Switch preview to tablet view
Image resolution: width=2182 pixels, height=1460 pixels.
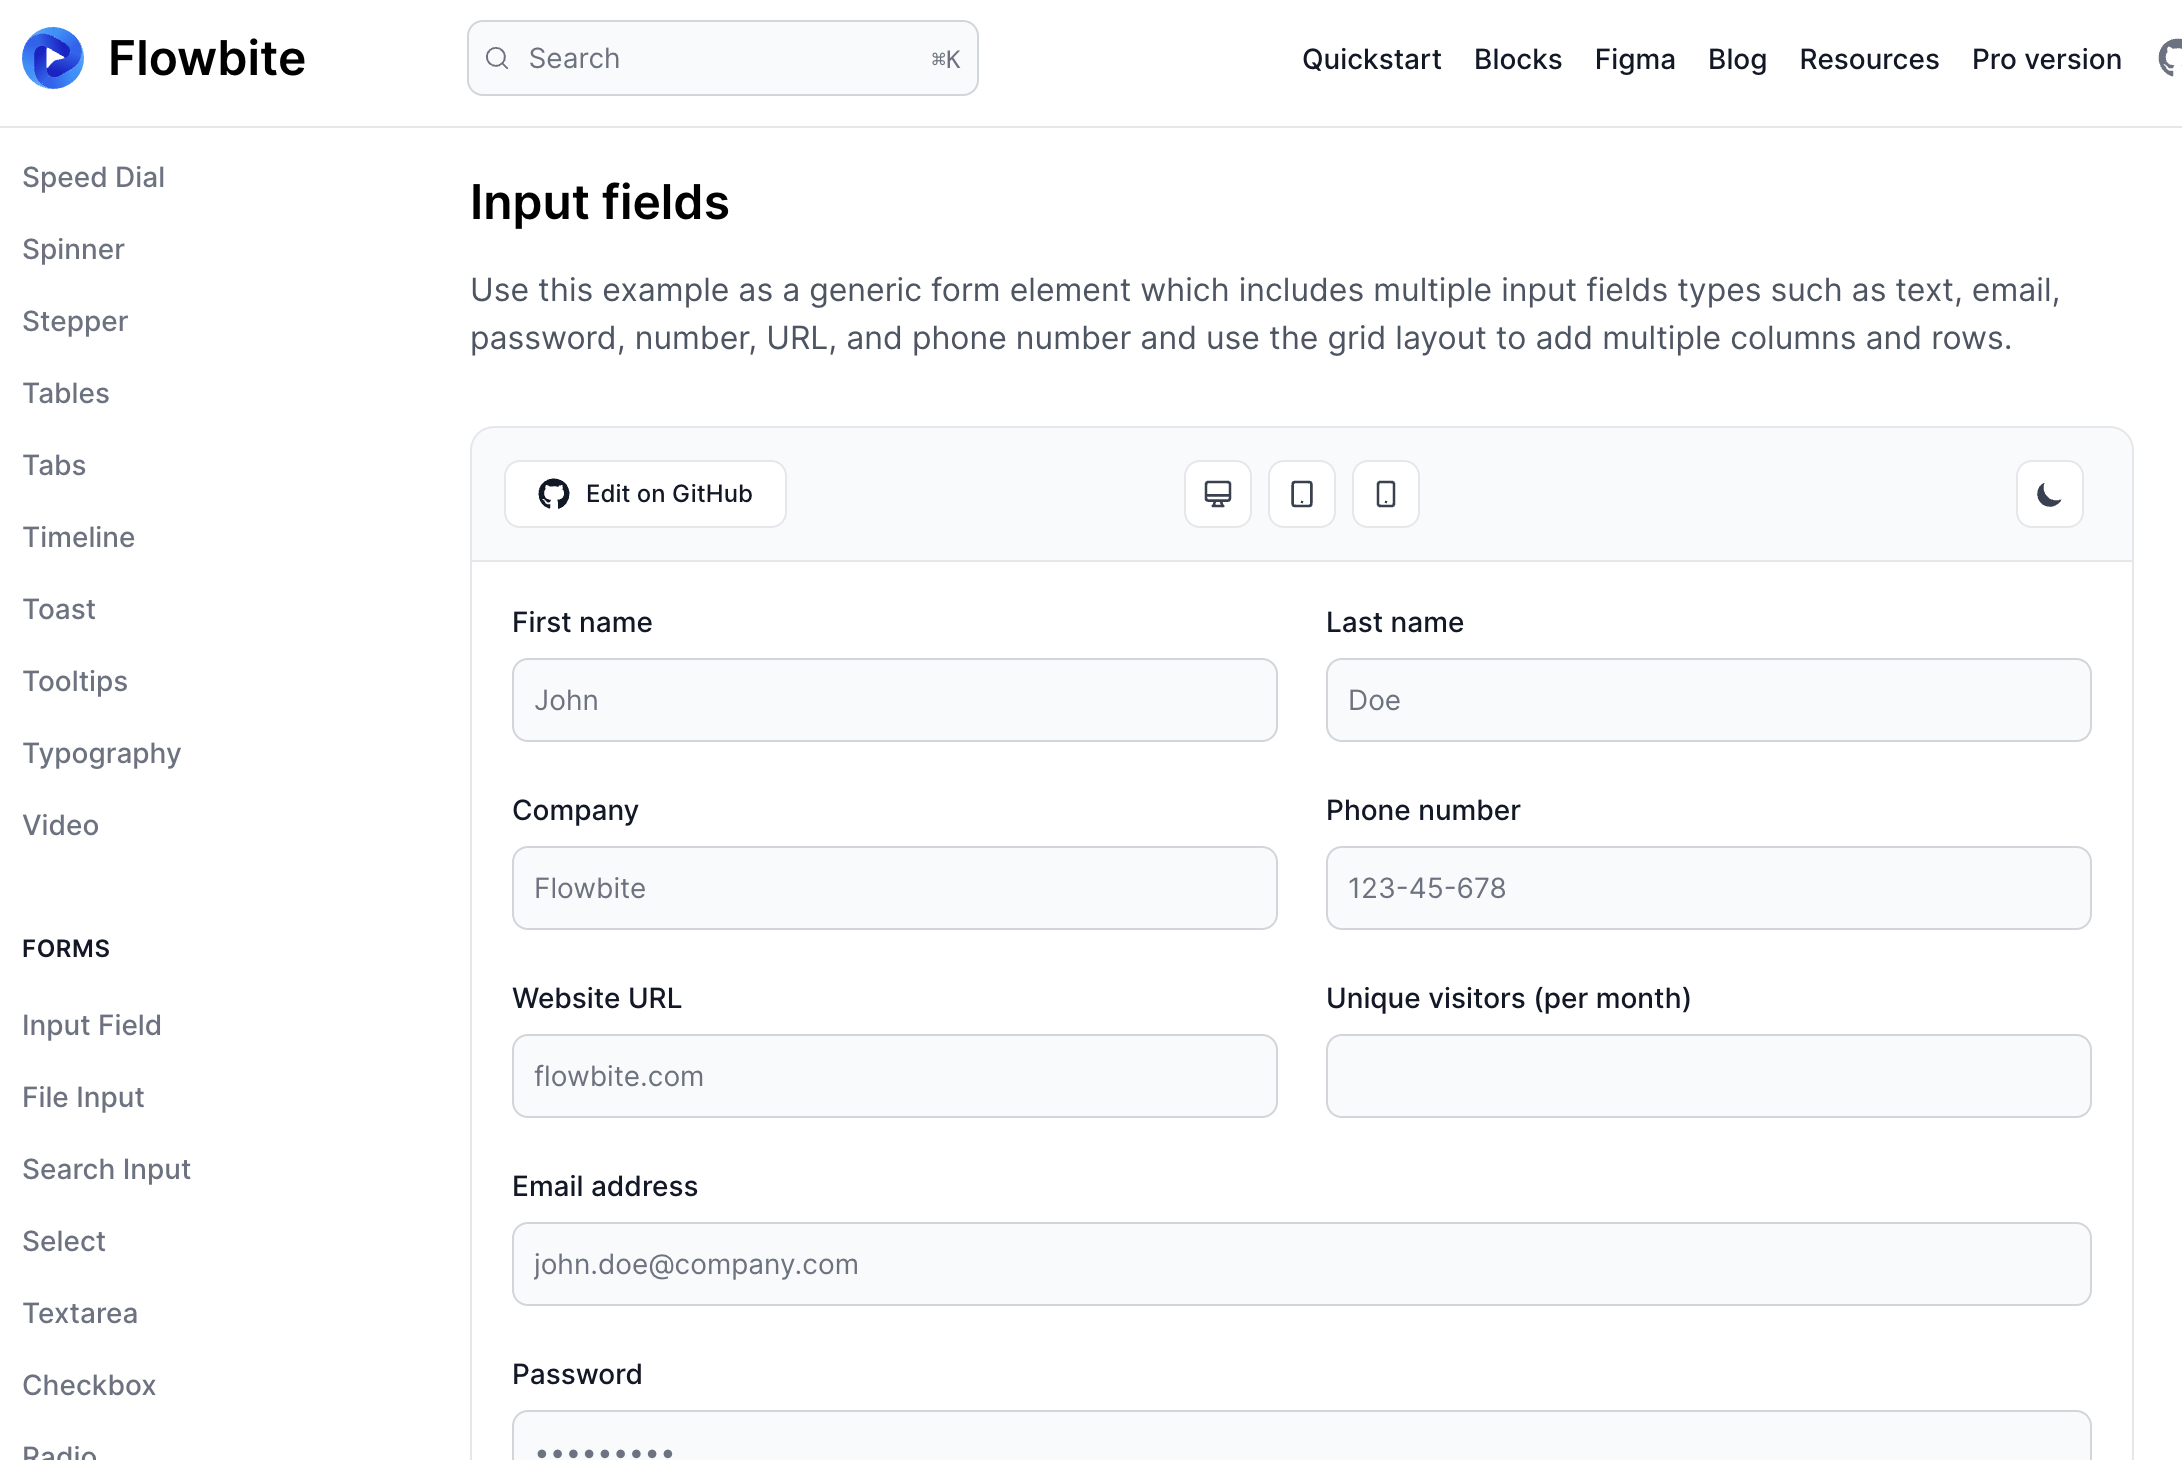(1300, 493)
